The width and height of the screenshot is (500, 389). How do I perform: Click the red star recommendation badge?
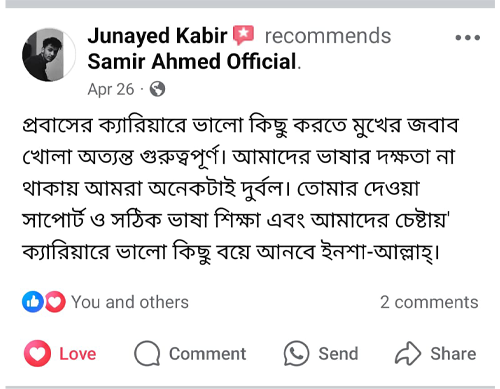(x=243, y=35)
